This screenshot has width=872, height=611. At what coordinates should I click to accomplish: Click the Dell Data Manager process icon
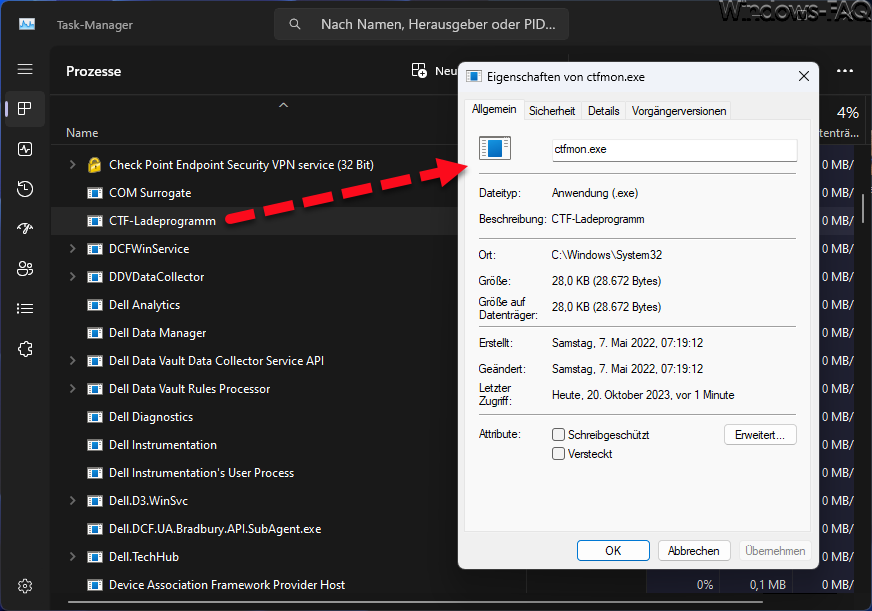(95, 333)
